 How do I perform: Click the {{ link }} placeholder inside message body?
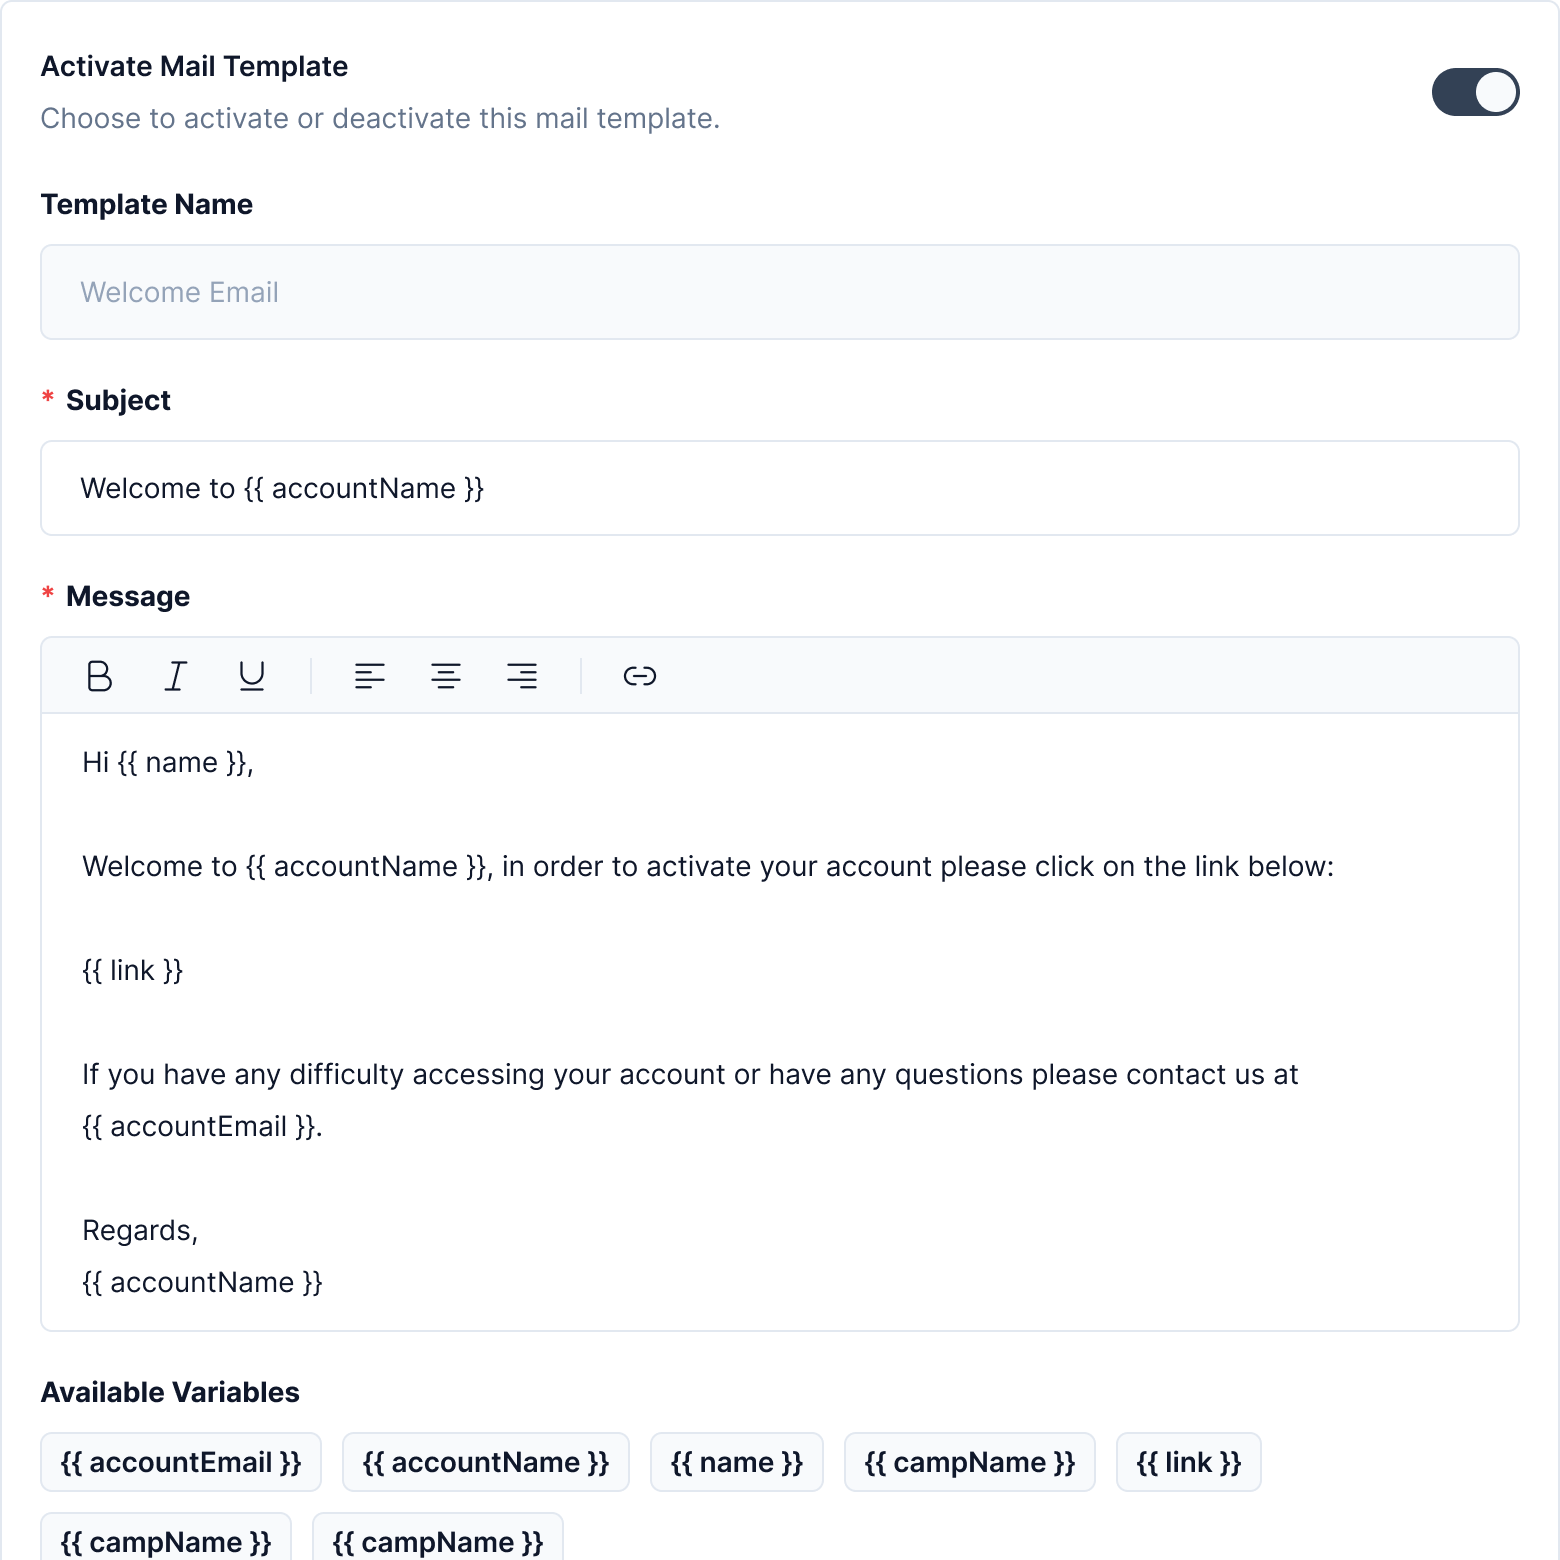pyautogui.click(x=133, y=971)
